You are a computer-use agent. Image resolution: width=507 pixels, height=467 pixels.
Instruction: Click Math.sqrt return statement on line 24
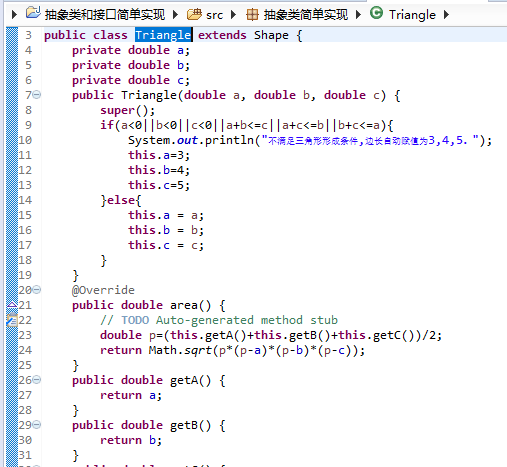(233, 350)
